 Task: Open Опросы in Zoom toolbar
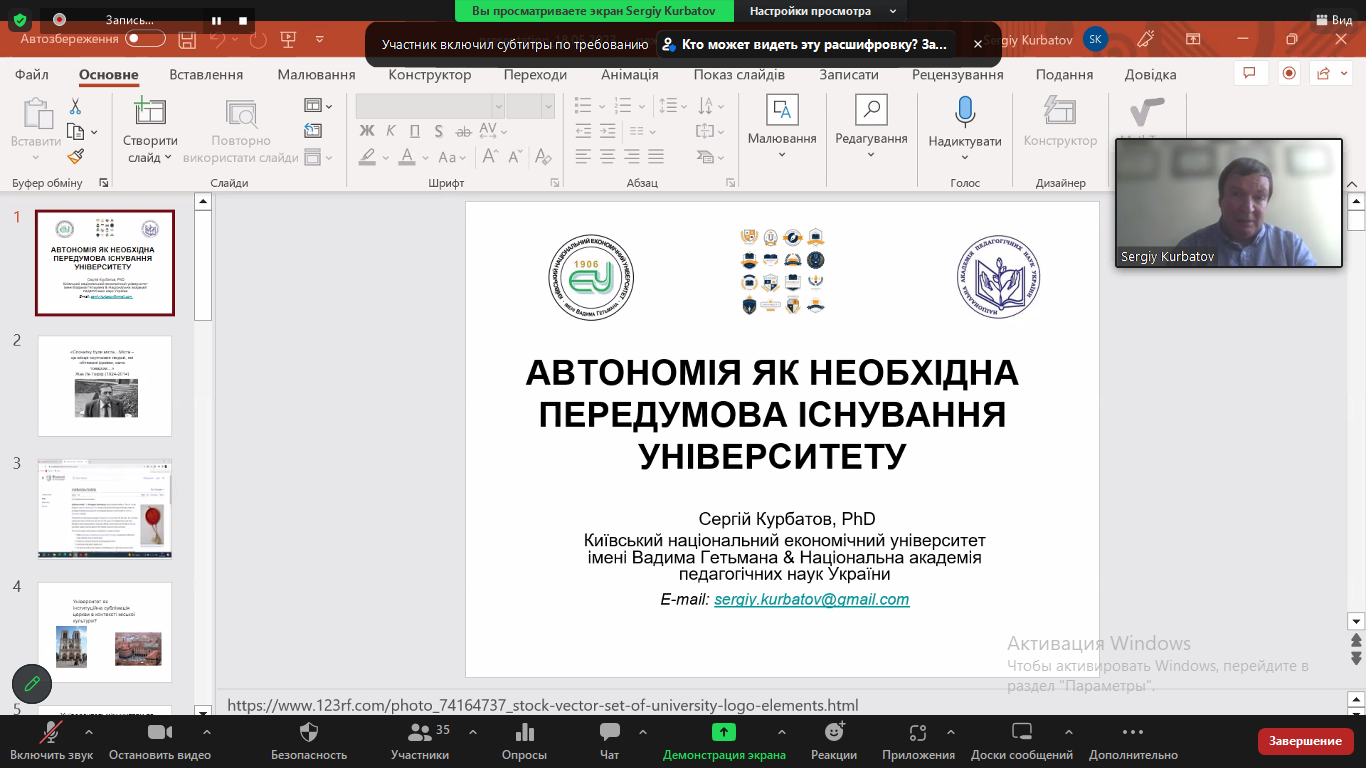(524, 742)
